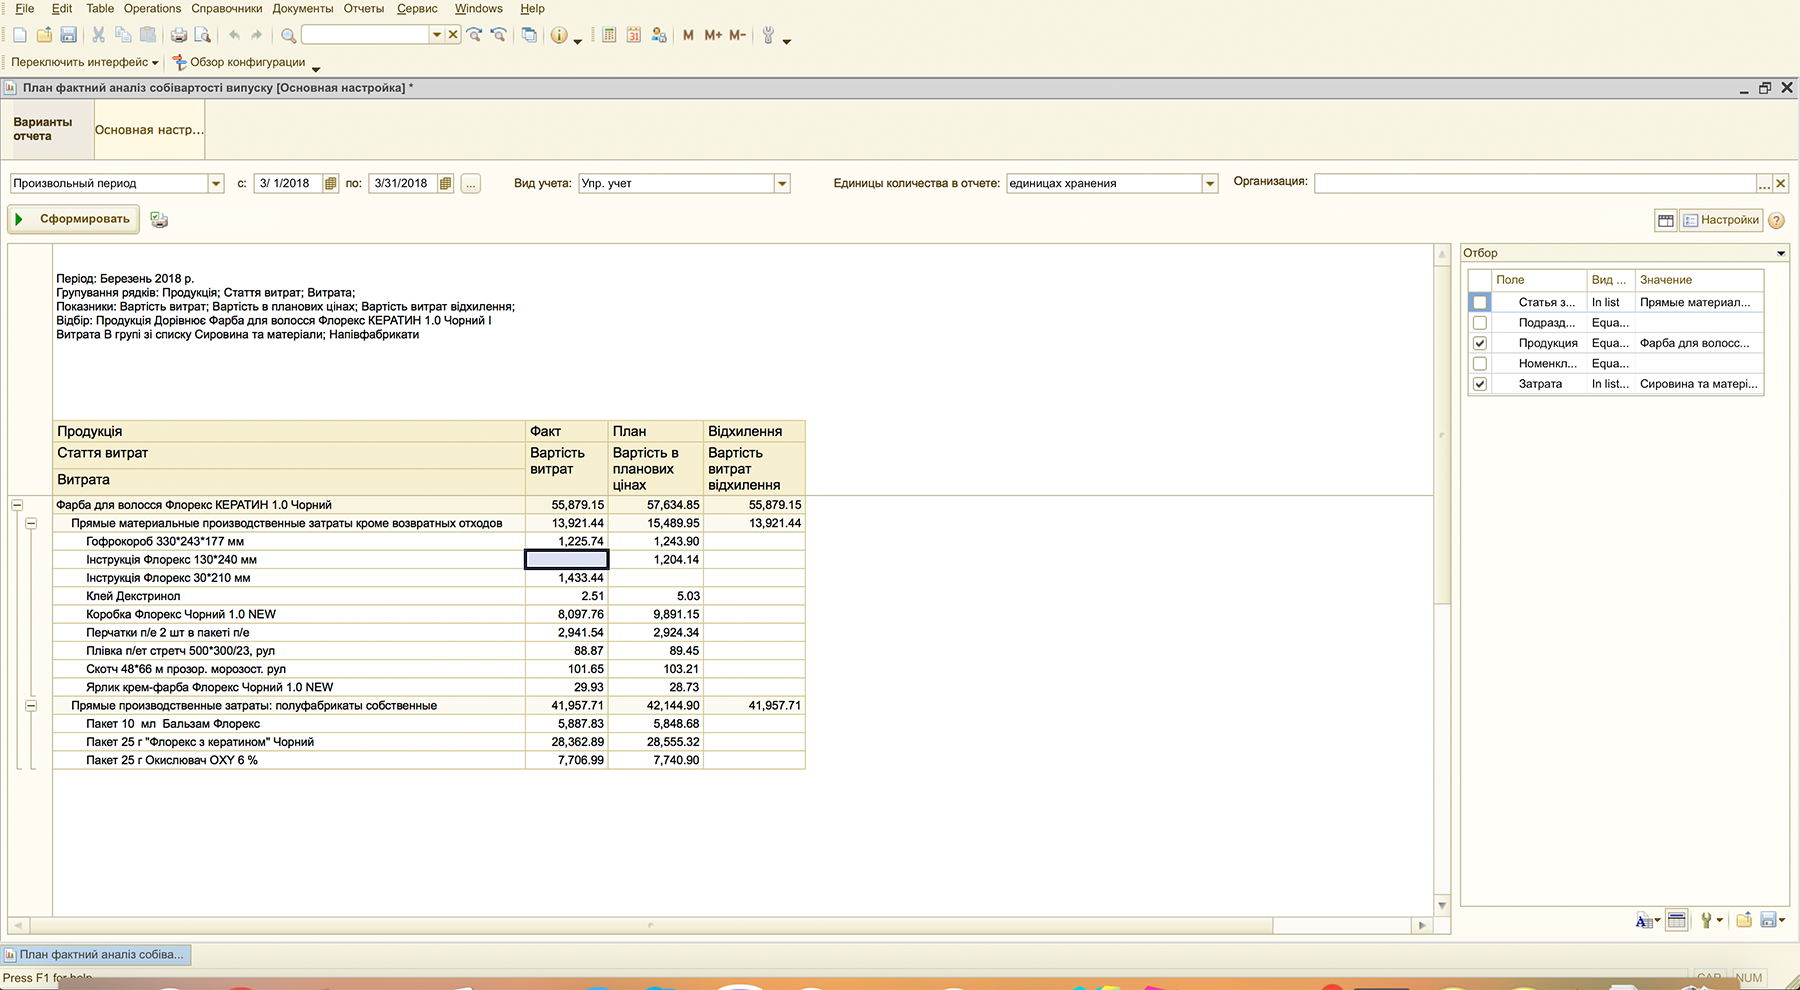
Task: Click the orange help question mark icon
Action: click(1776, 221)
